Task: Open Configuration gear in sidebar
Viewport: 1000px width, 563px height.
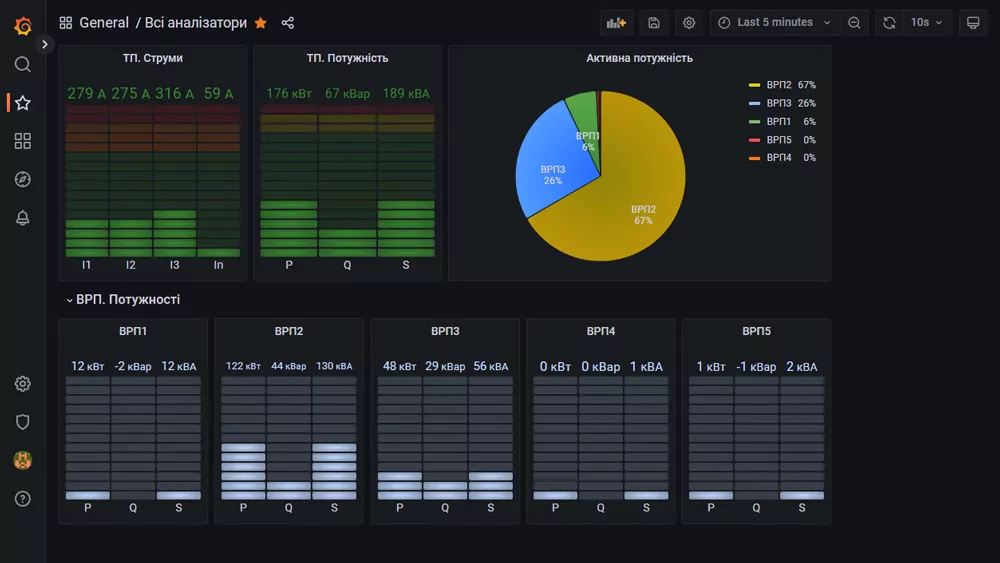Action: click(23, 384)
